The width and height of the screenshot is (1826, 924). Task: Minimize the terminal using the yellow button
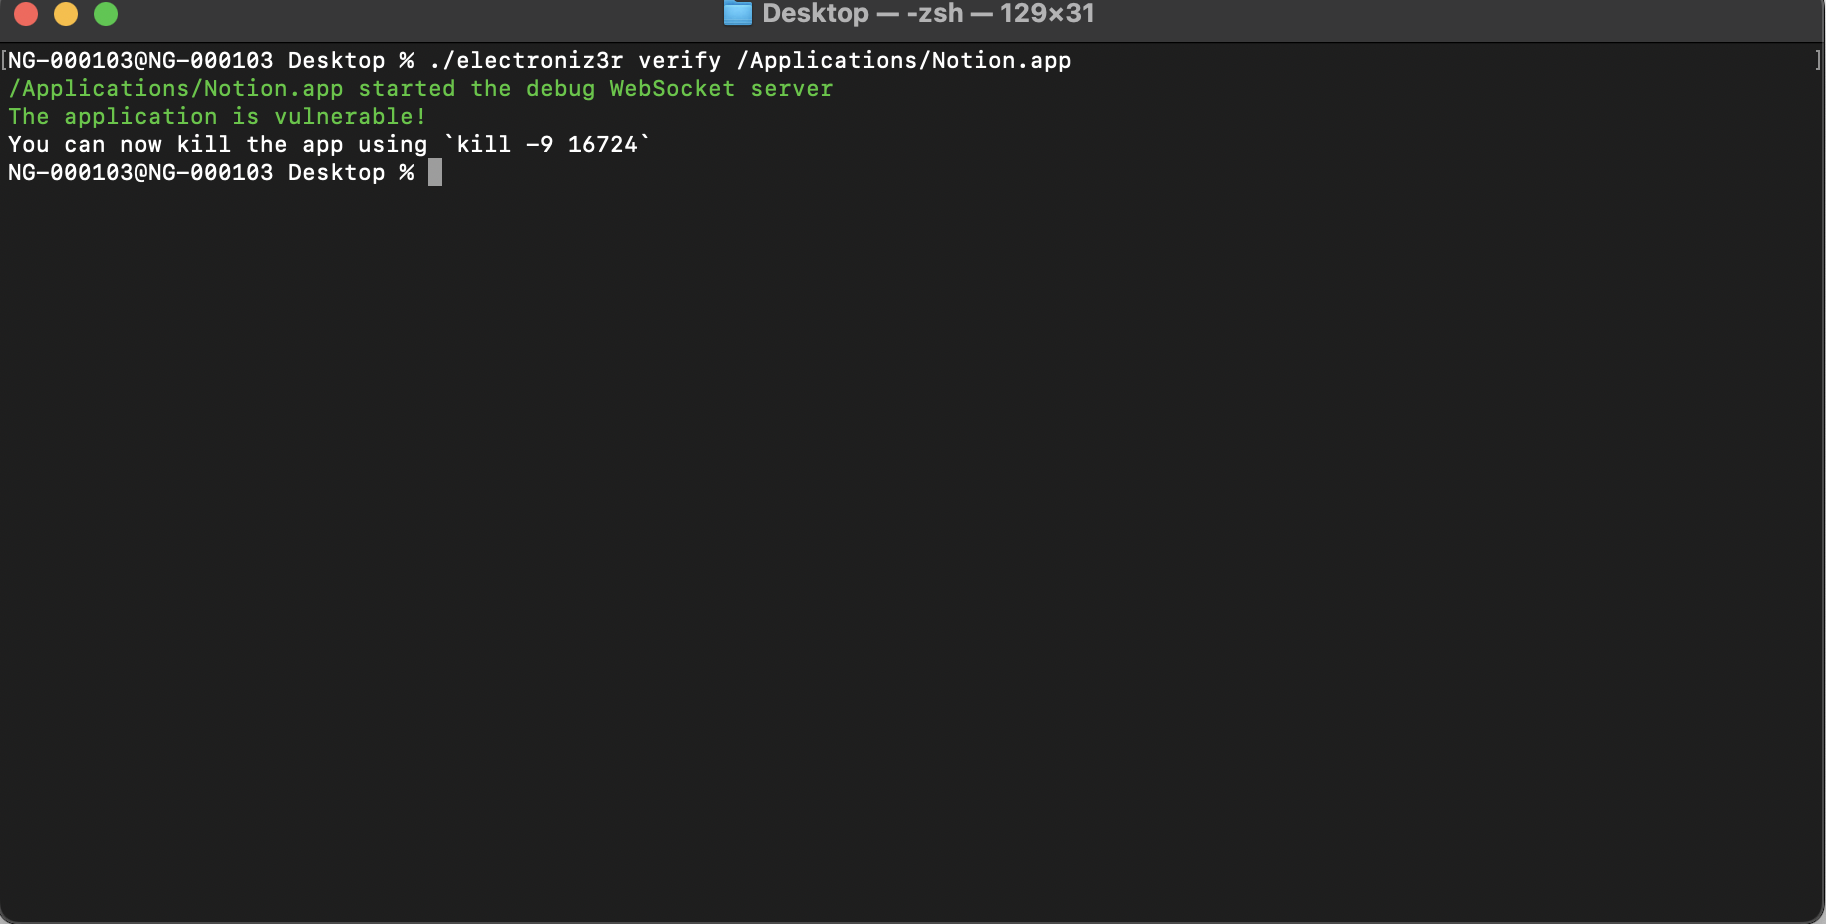[x=66, y=13]
